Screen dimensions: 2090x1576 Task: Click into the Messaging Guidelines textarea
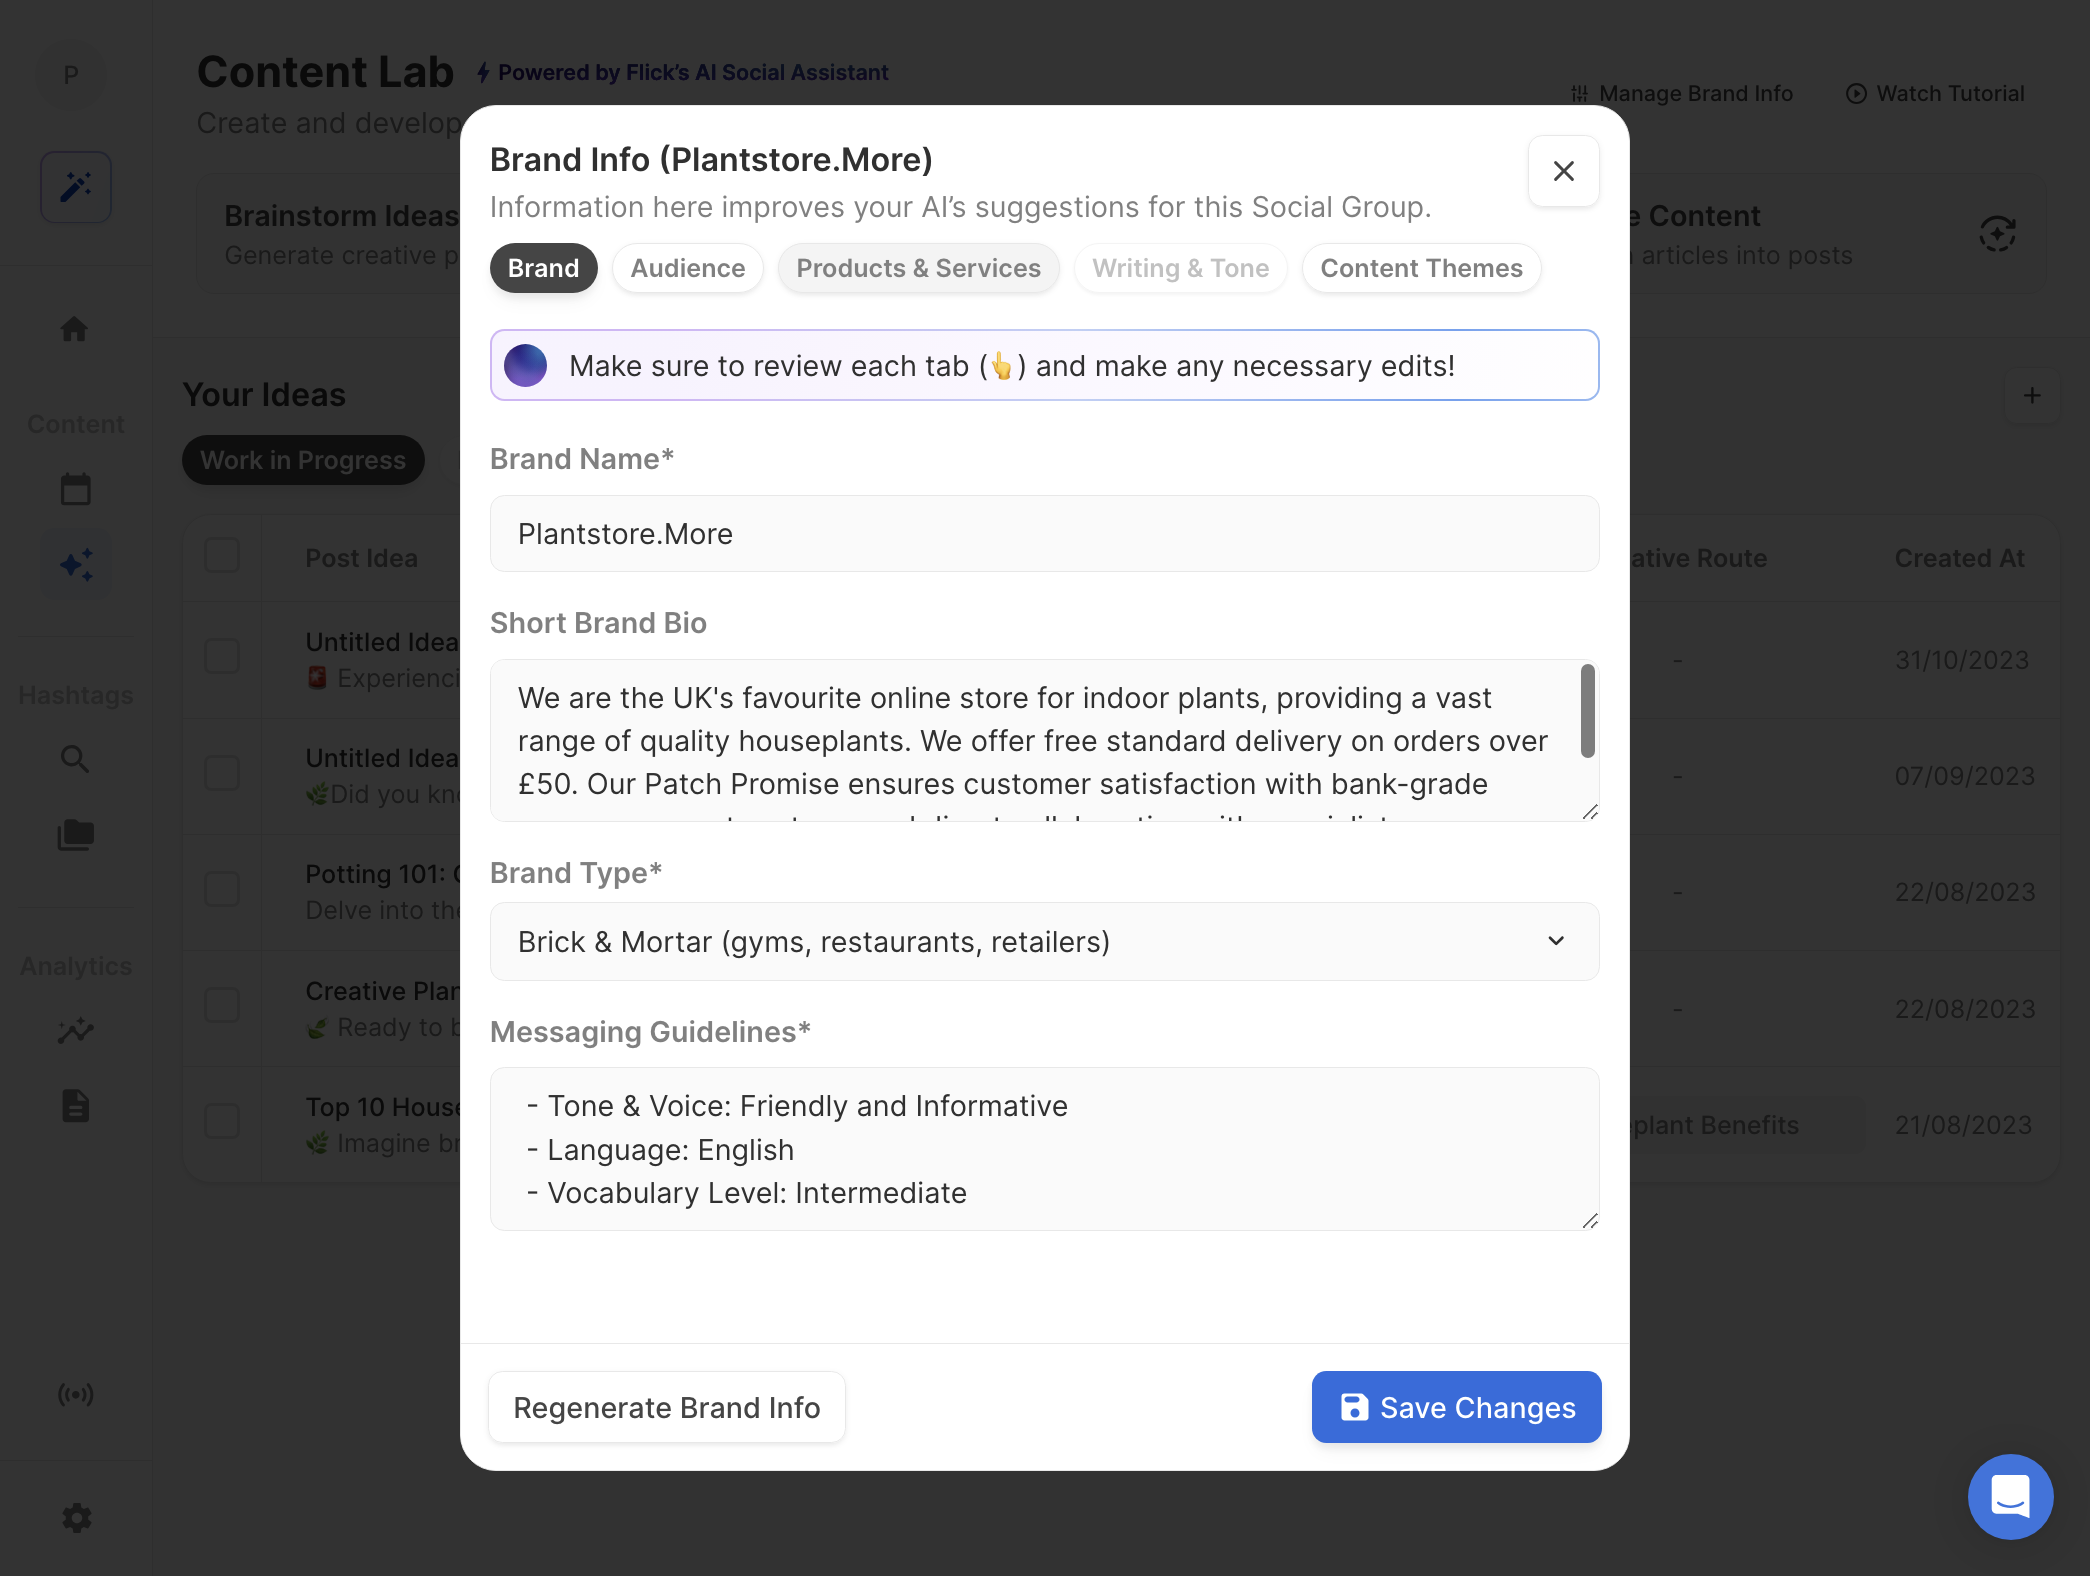click(1044, 1149)
